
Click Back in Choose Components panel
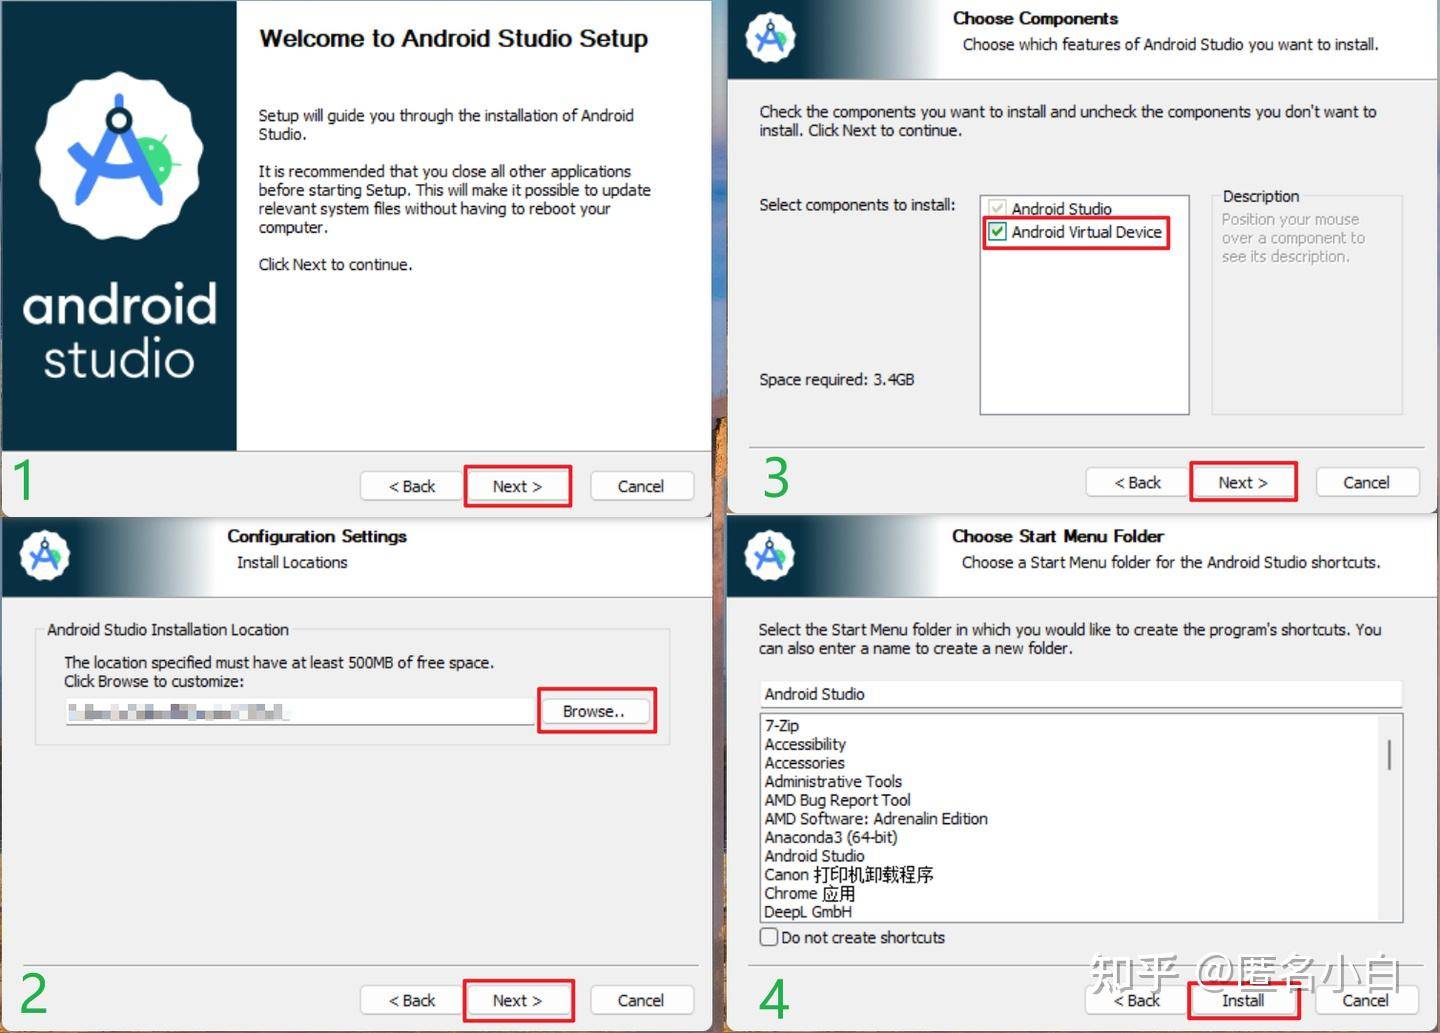[1138, 482]
